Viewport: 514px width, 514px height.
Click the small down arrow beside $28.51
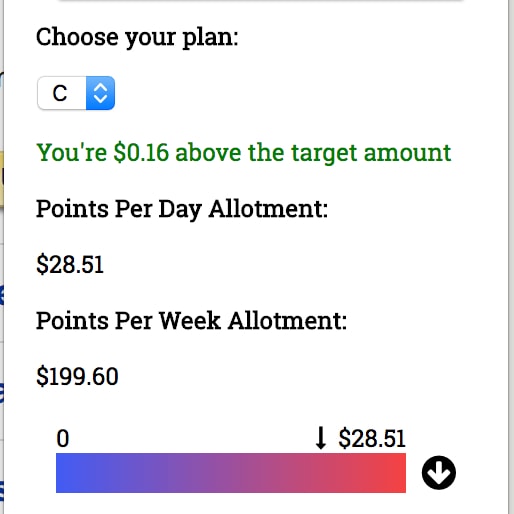tap(321, 438)
